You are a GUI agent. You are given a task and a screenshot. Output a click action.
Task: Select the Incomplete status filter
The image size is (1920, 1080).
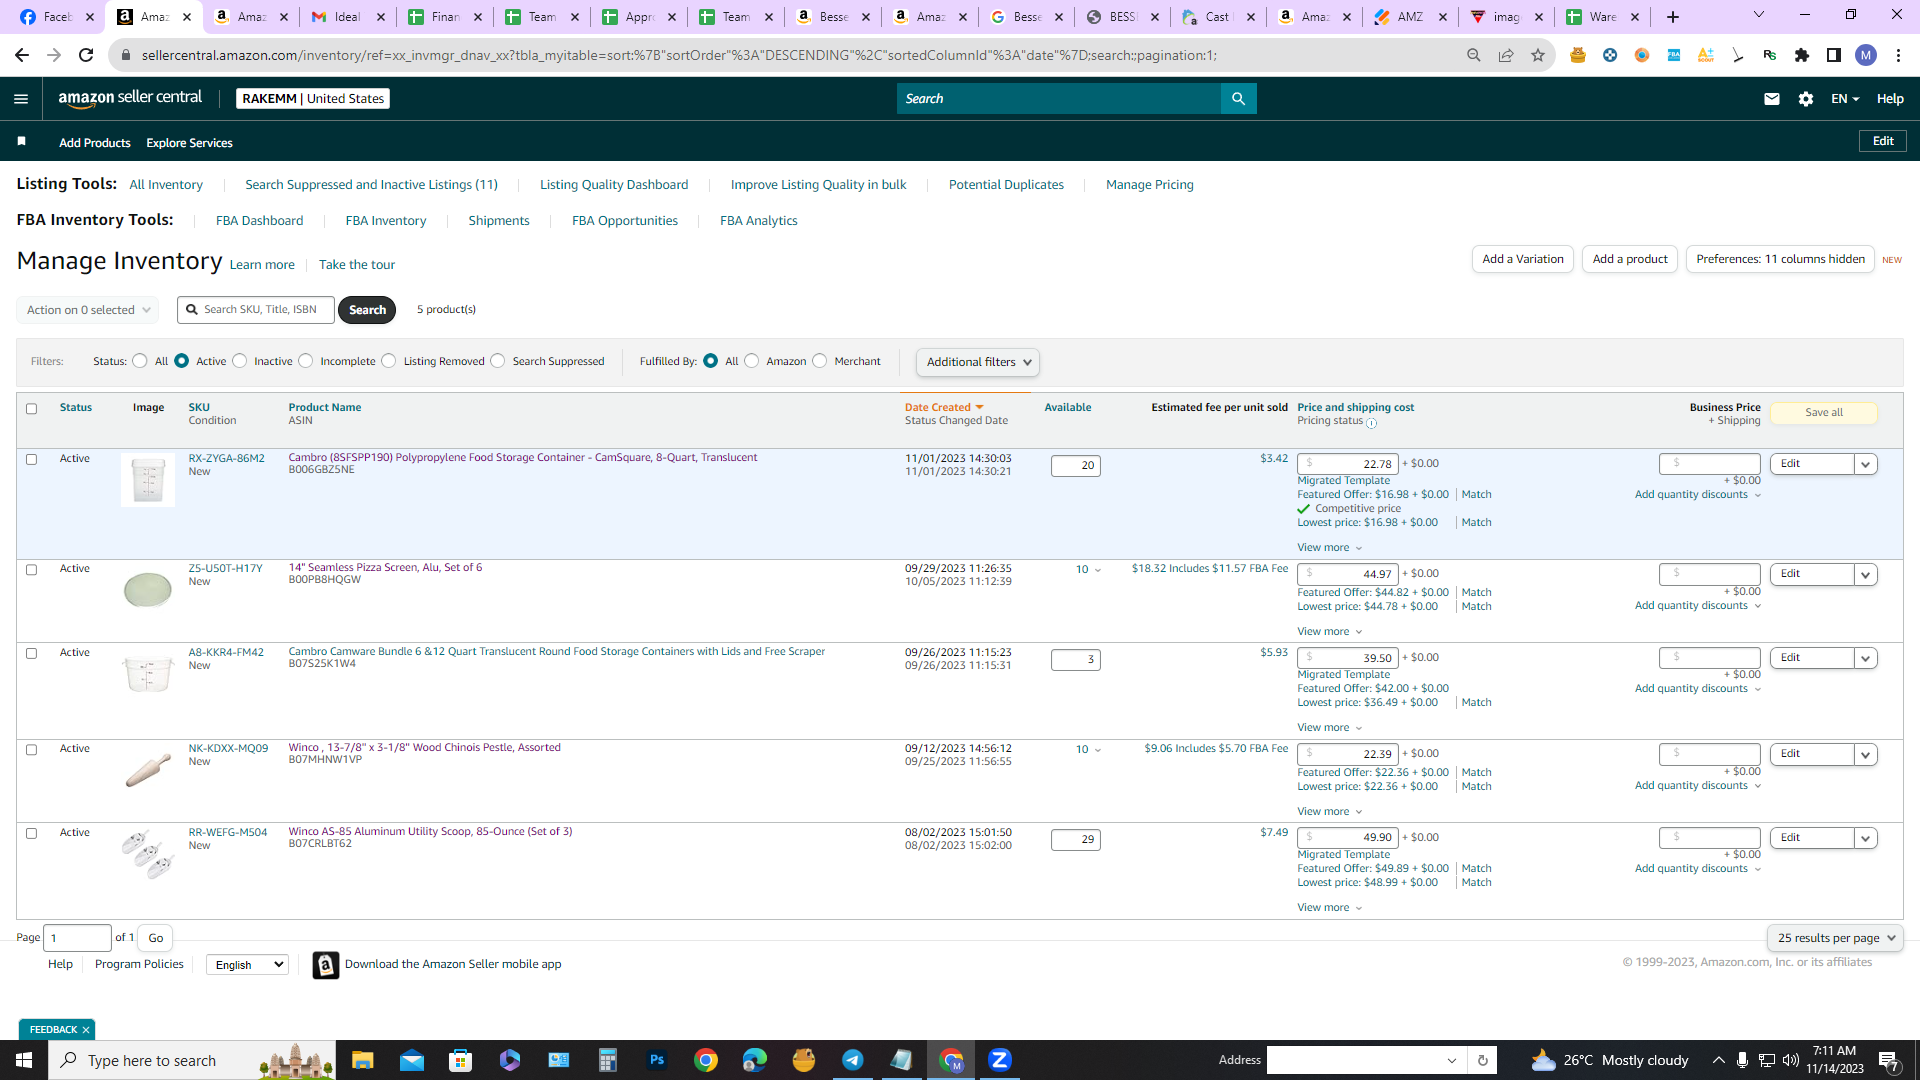pyautogui.click(x=306, y=361)
